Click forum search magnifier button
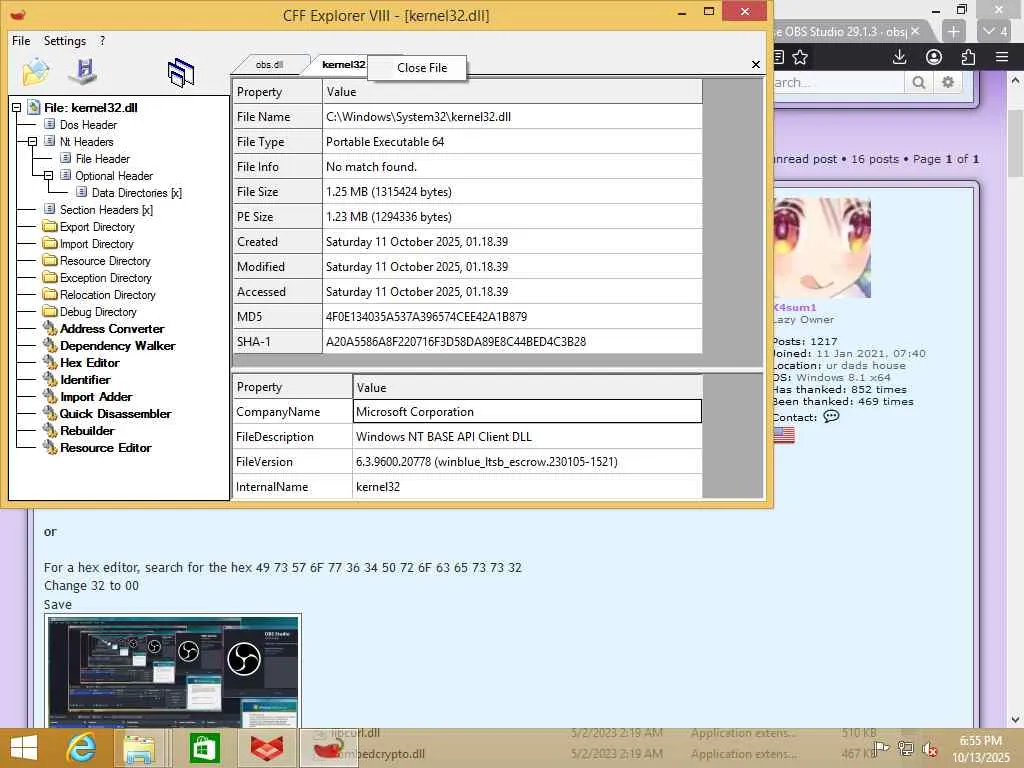 (919, 82)
